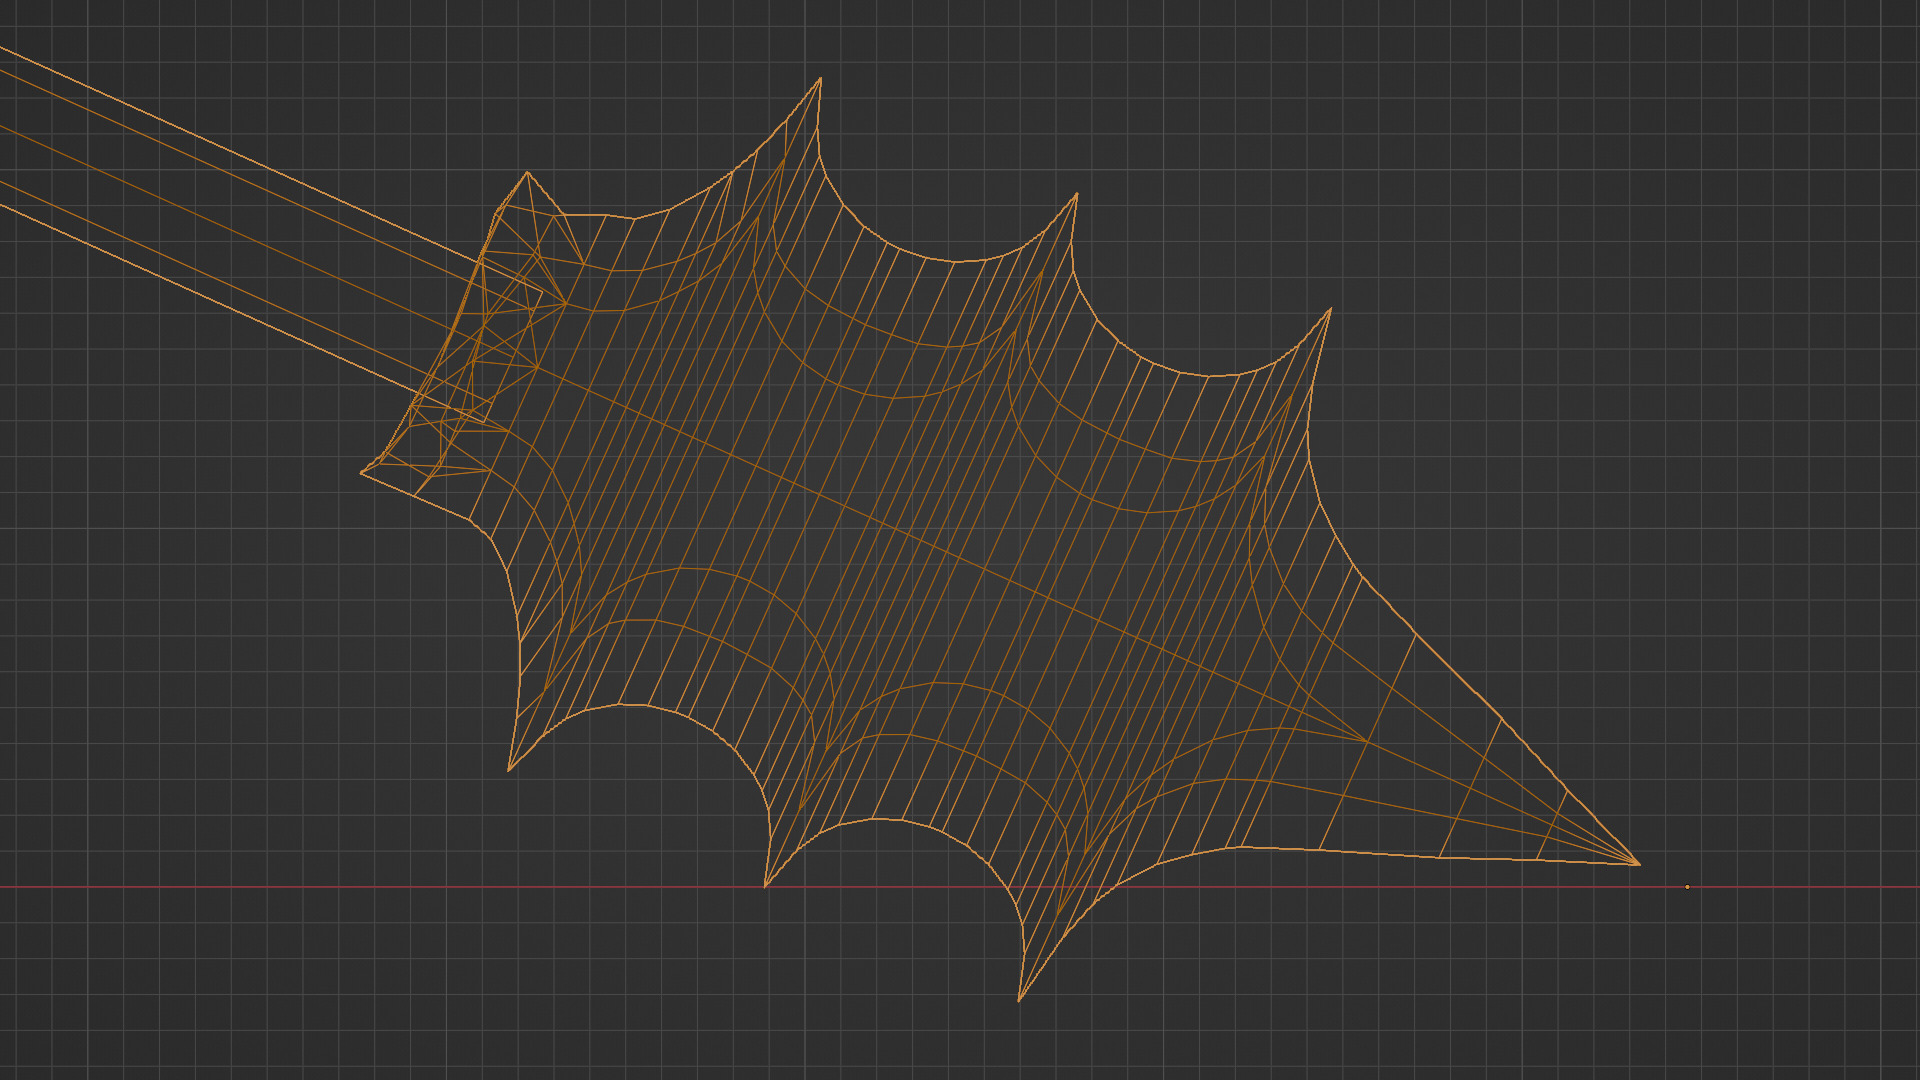Viewport: 1920px width, 1080px height.
Task: Click the lower-left spike tip of the blade
Action: click(509, 770)
